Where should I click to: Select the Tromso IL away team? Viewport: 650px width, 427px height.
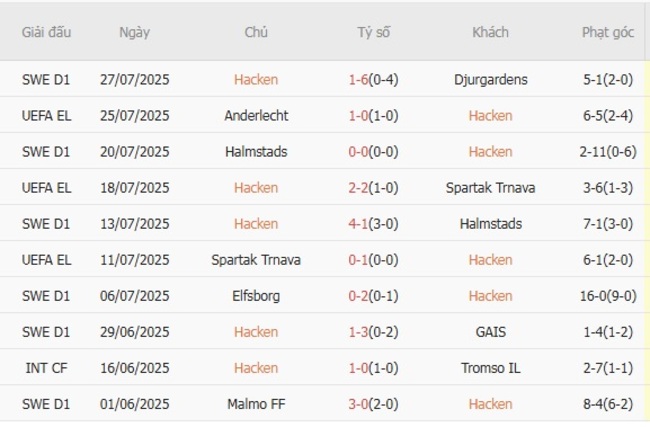(x=490, y=368)
